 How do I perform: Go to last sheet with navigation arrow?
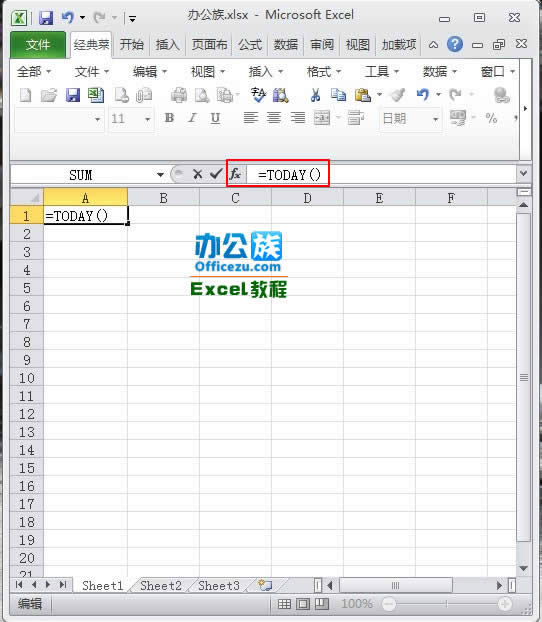coord(63,584)
